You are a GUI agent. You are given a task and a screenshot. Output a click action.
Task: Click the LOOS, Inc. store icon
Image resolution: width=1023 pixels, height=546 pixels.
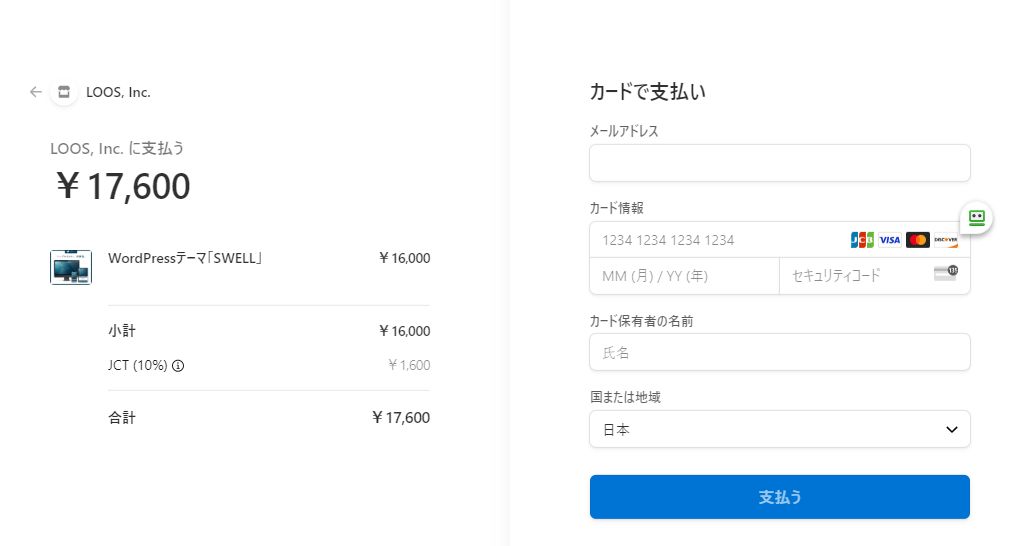point(64,92)
